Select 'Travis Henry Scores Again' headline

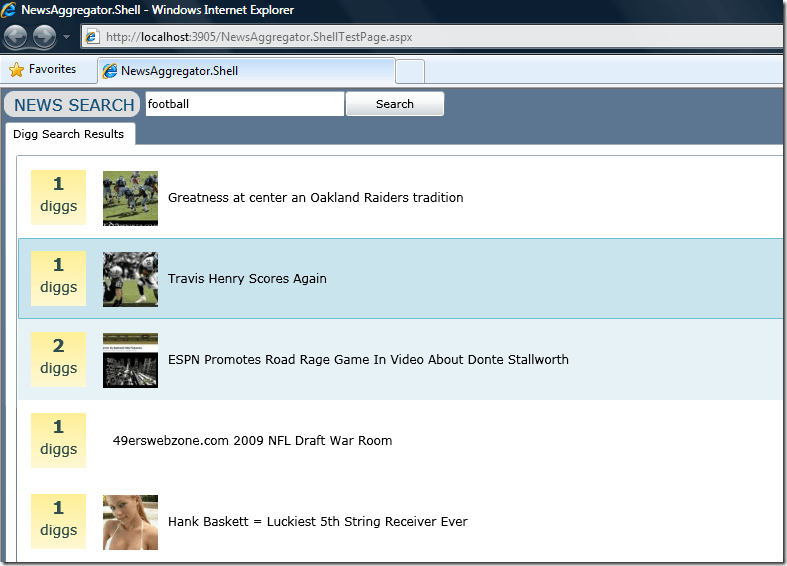(247, 278)
